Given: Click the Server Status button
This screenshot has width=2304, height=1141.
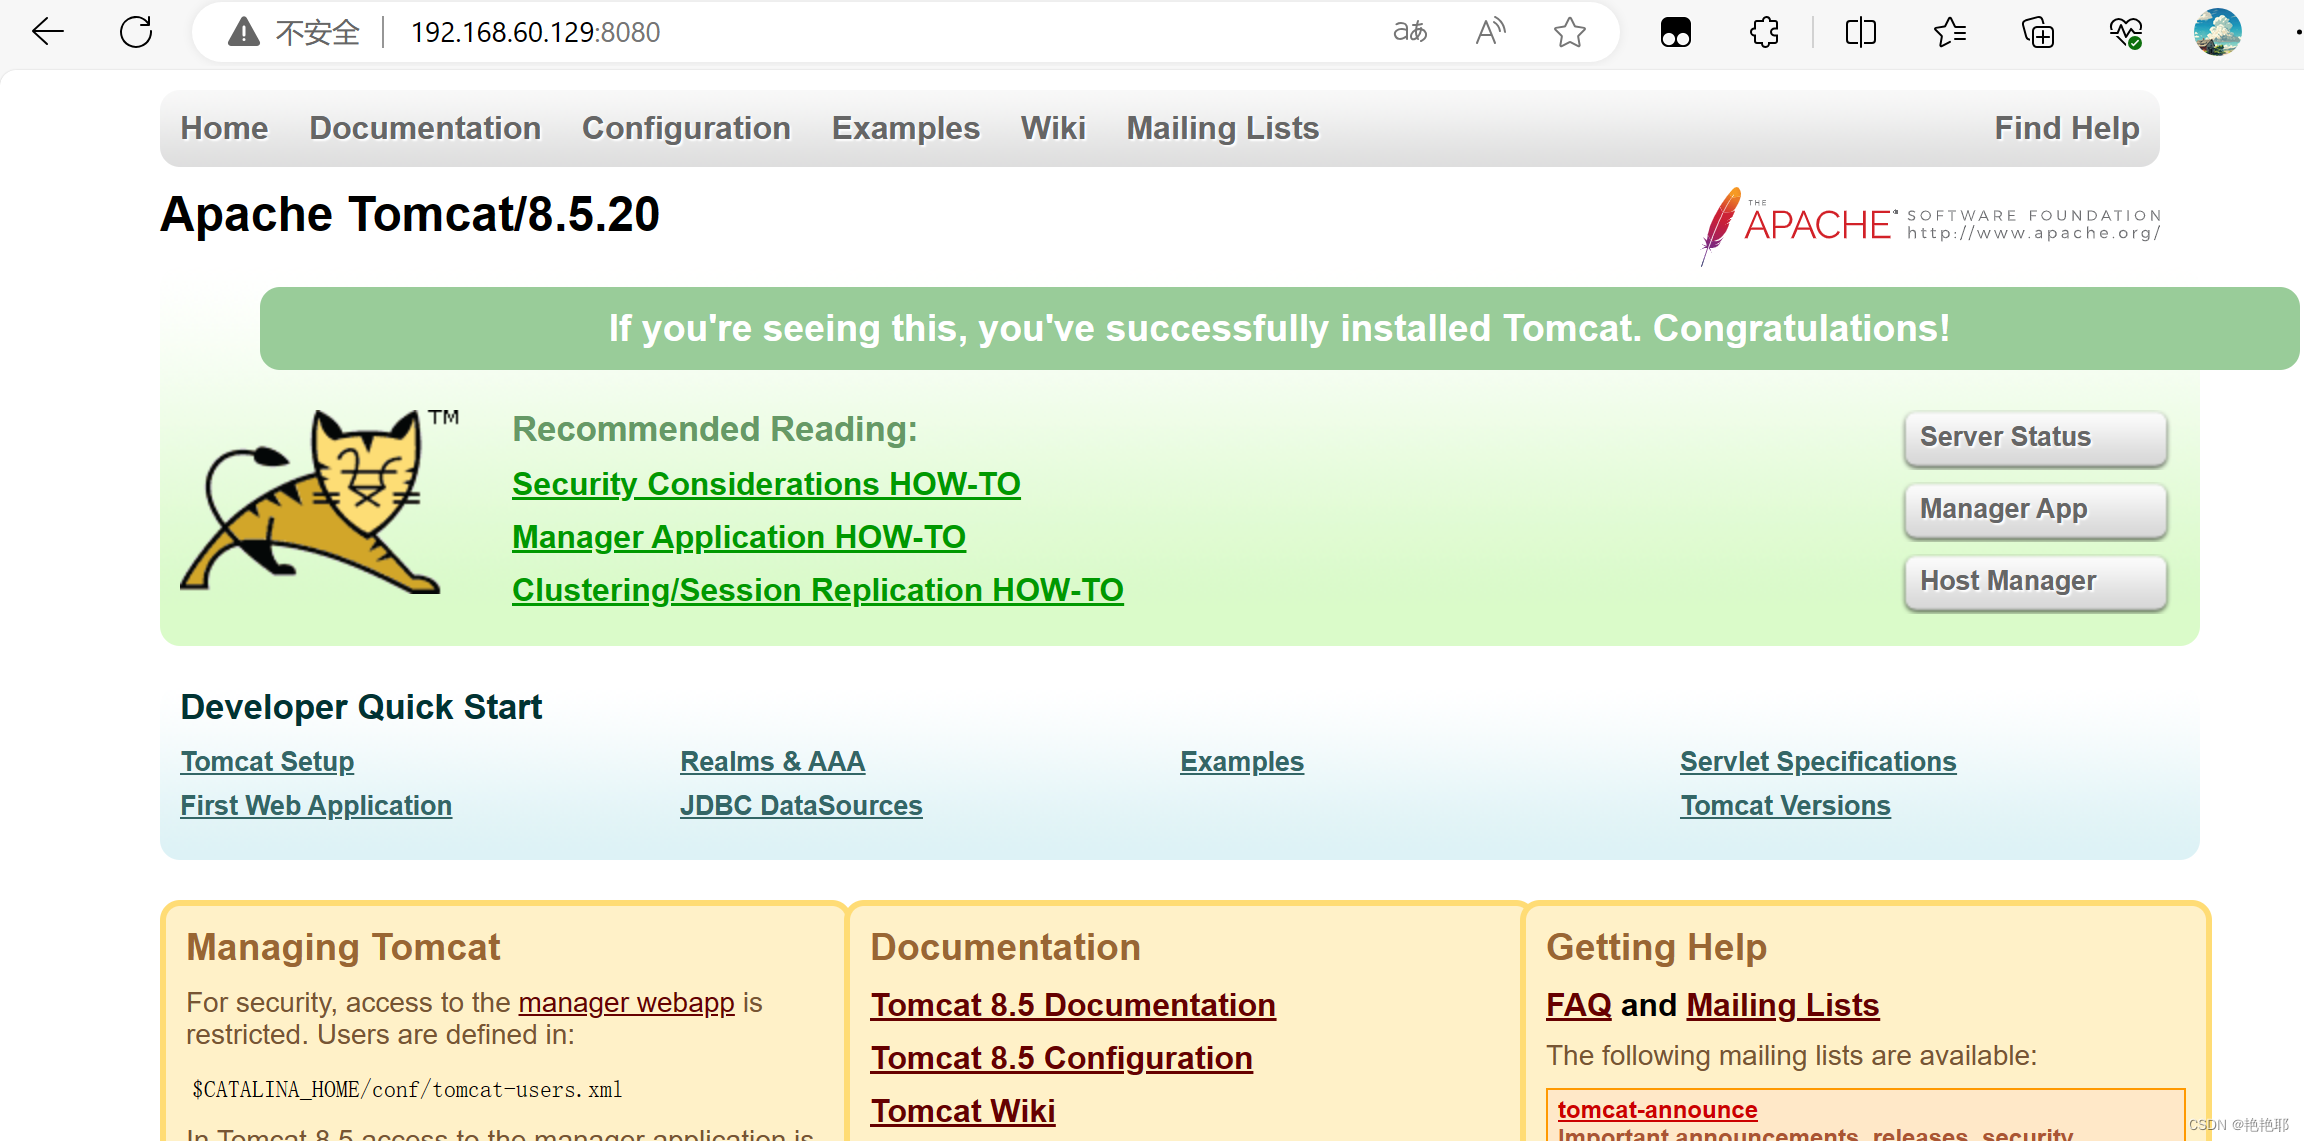Looking at the screenshot, I should (x=2035, y=437).
